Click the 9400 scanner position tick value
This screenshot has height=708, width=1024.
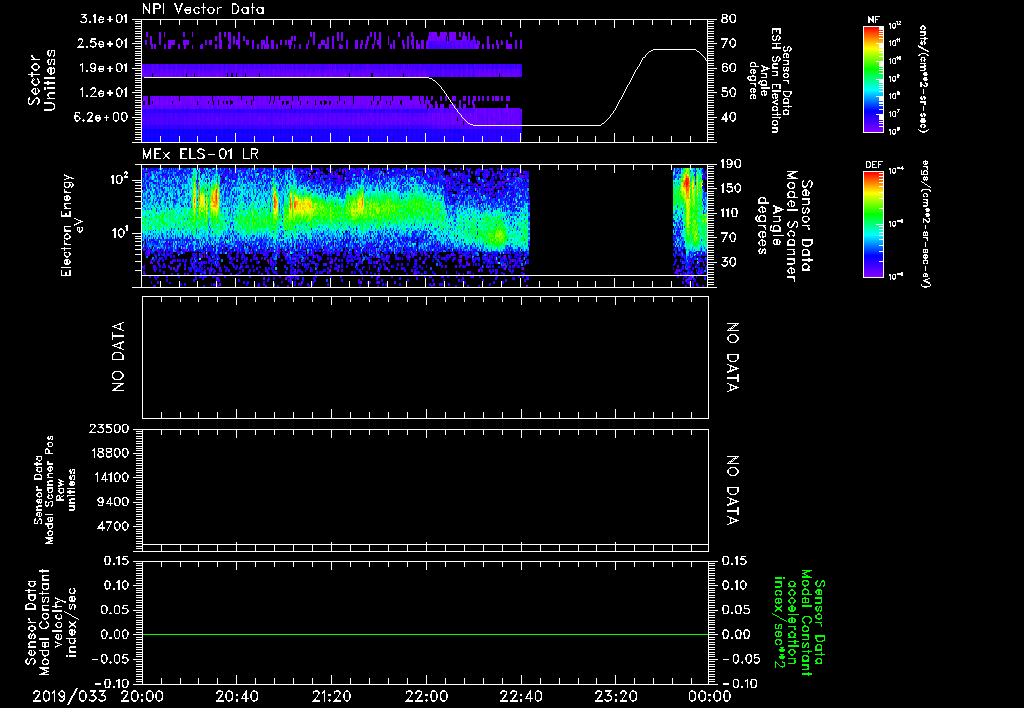click(112, 502)
